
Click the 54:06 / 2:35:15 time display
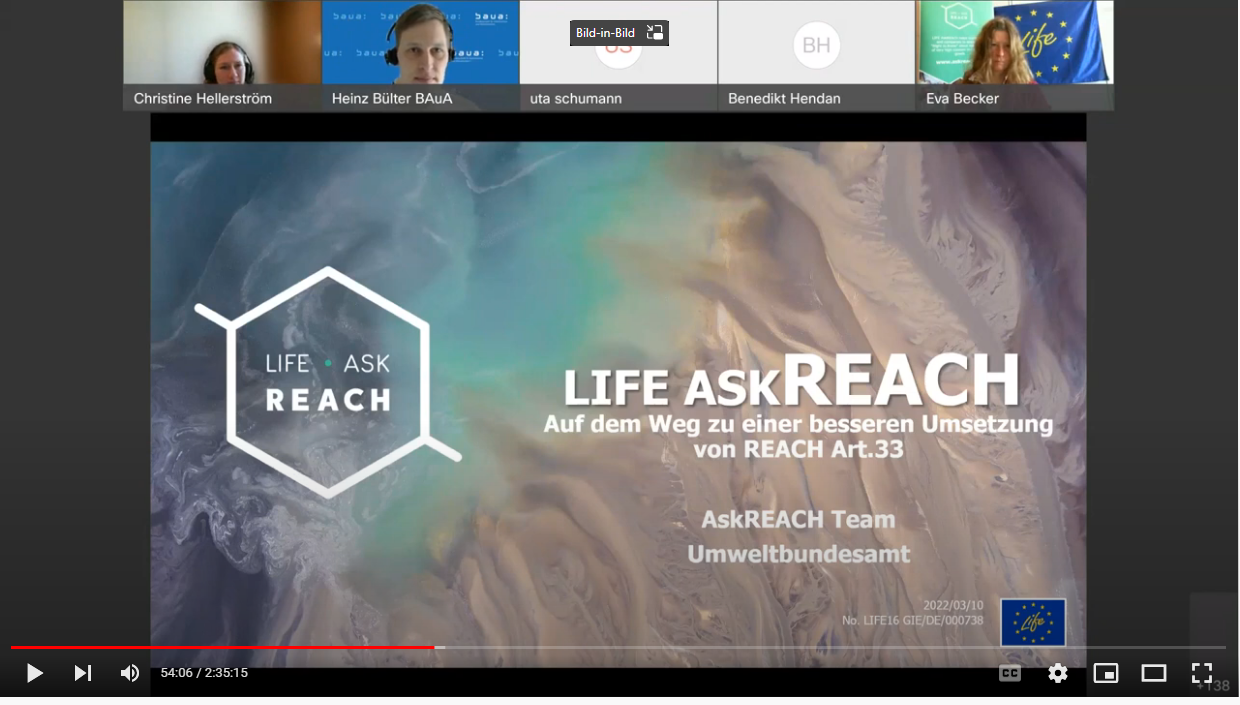pos(204,673)
